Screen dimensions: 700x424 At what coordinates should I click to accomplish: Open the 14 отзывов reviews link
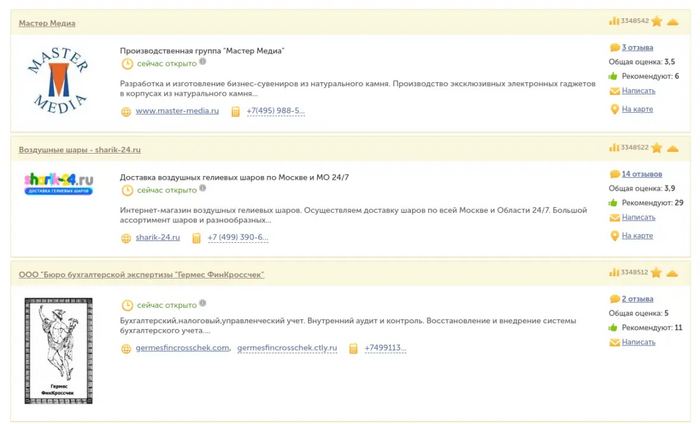(x=641, y=174)
